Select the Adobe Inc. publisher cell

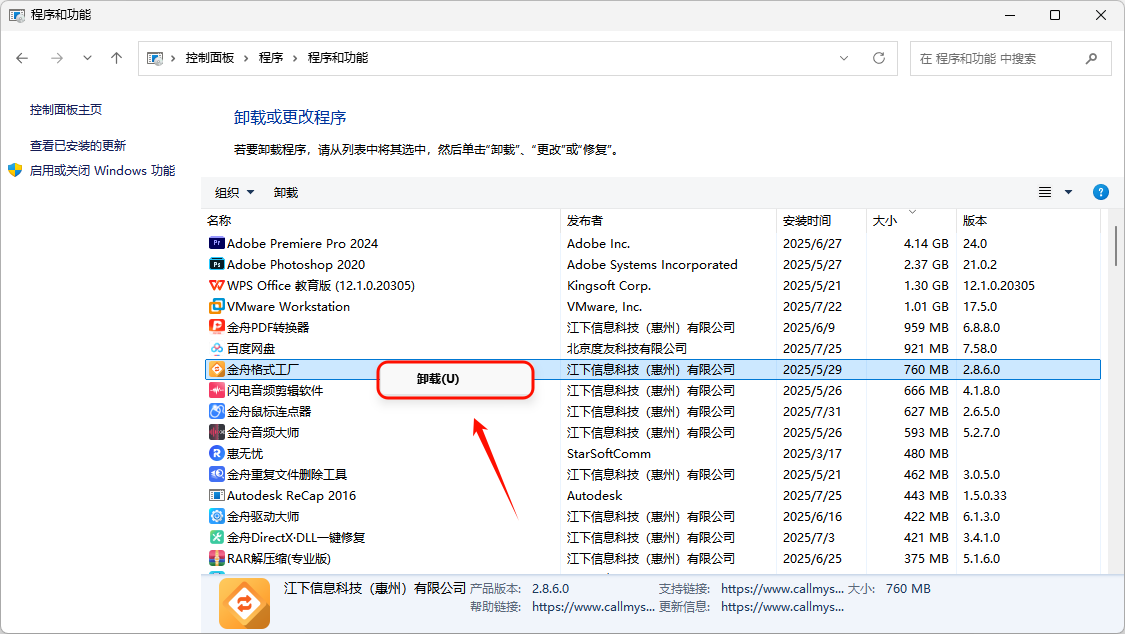(x=598, y=243)
